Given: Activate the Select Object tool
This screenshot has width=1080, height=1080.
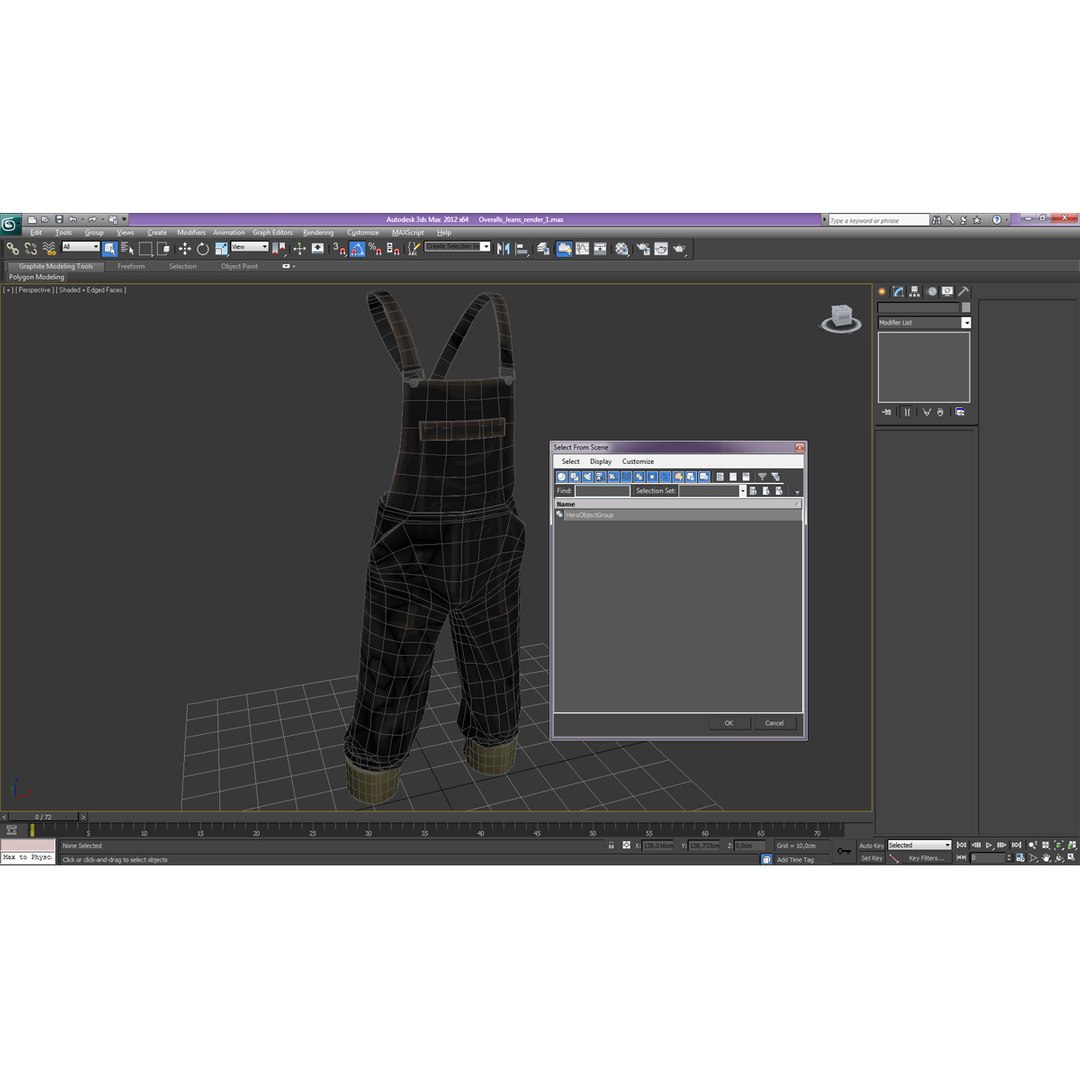Looking at the screenshot, I should [110, 249].
